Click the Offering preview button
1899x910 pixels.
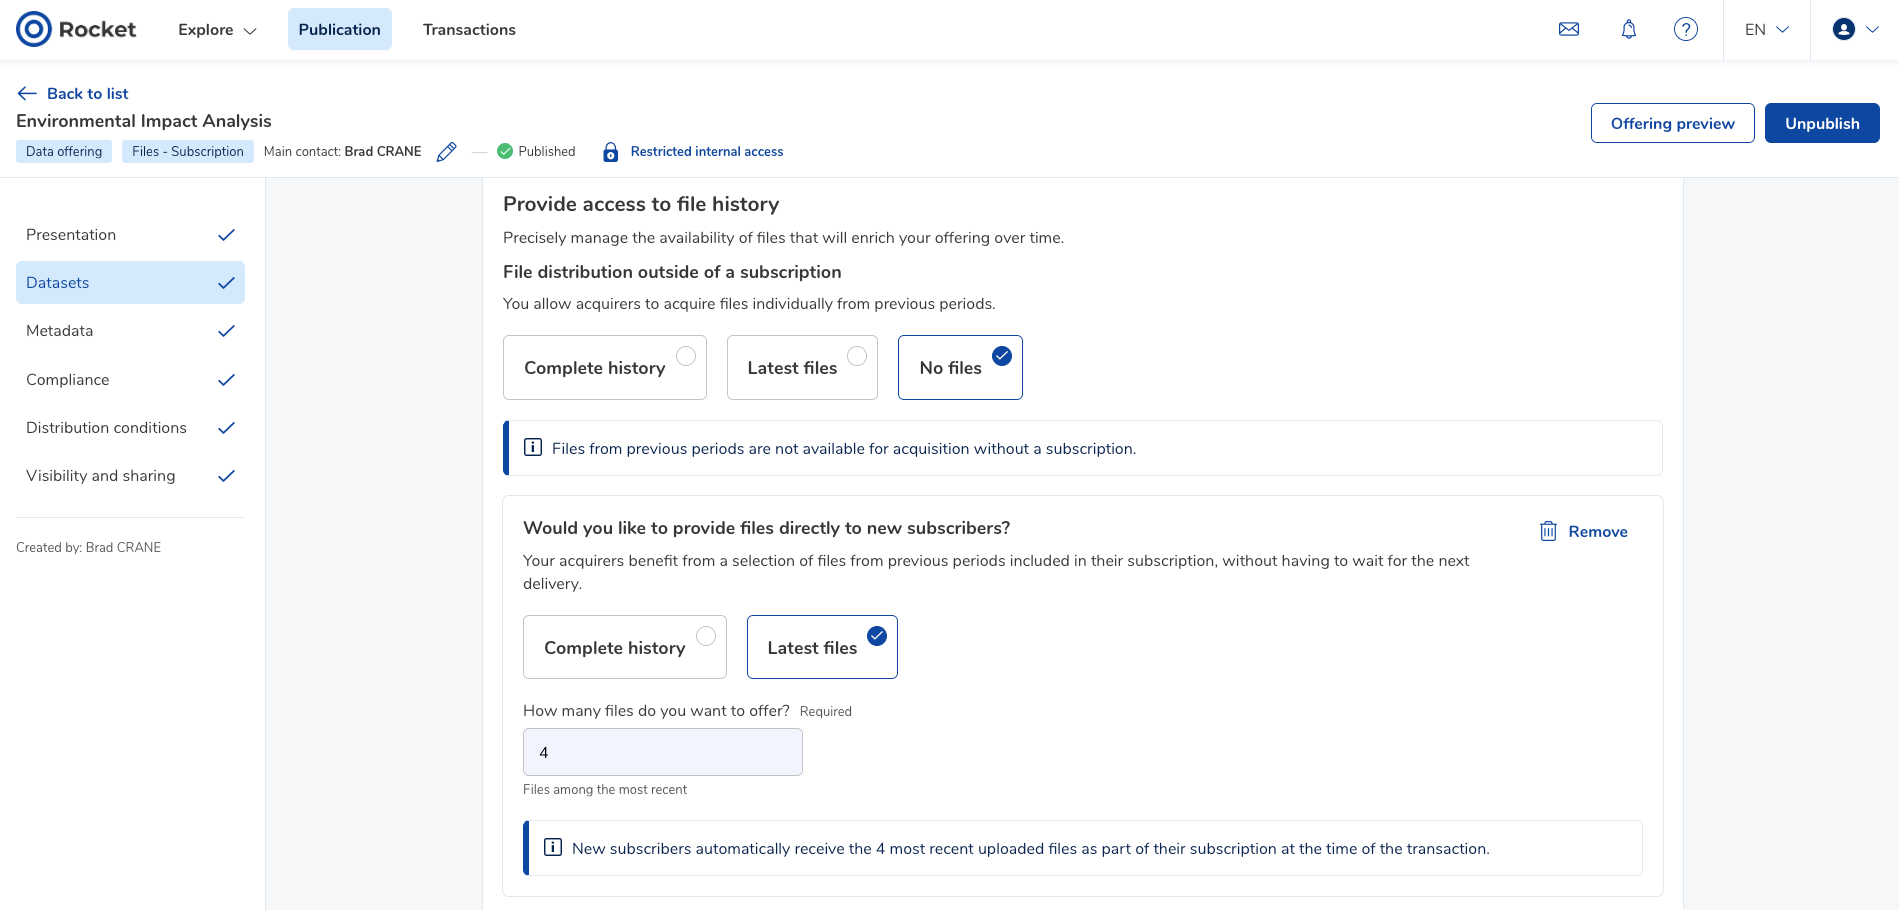[1672, 123]
